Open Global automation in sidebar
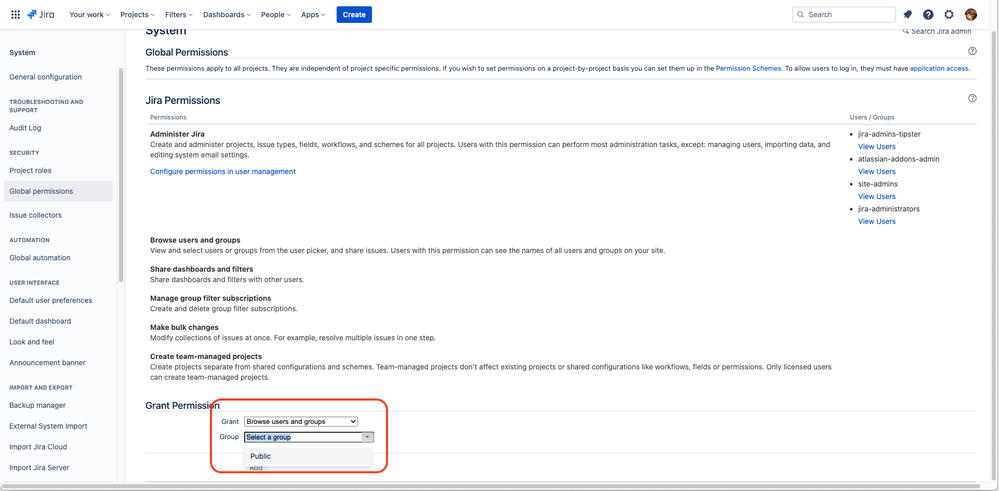999x491 pixels. click(40, 258)
